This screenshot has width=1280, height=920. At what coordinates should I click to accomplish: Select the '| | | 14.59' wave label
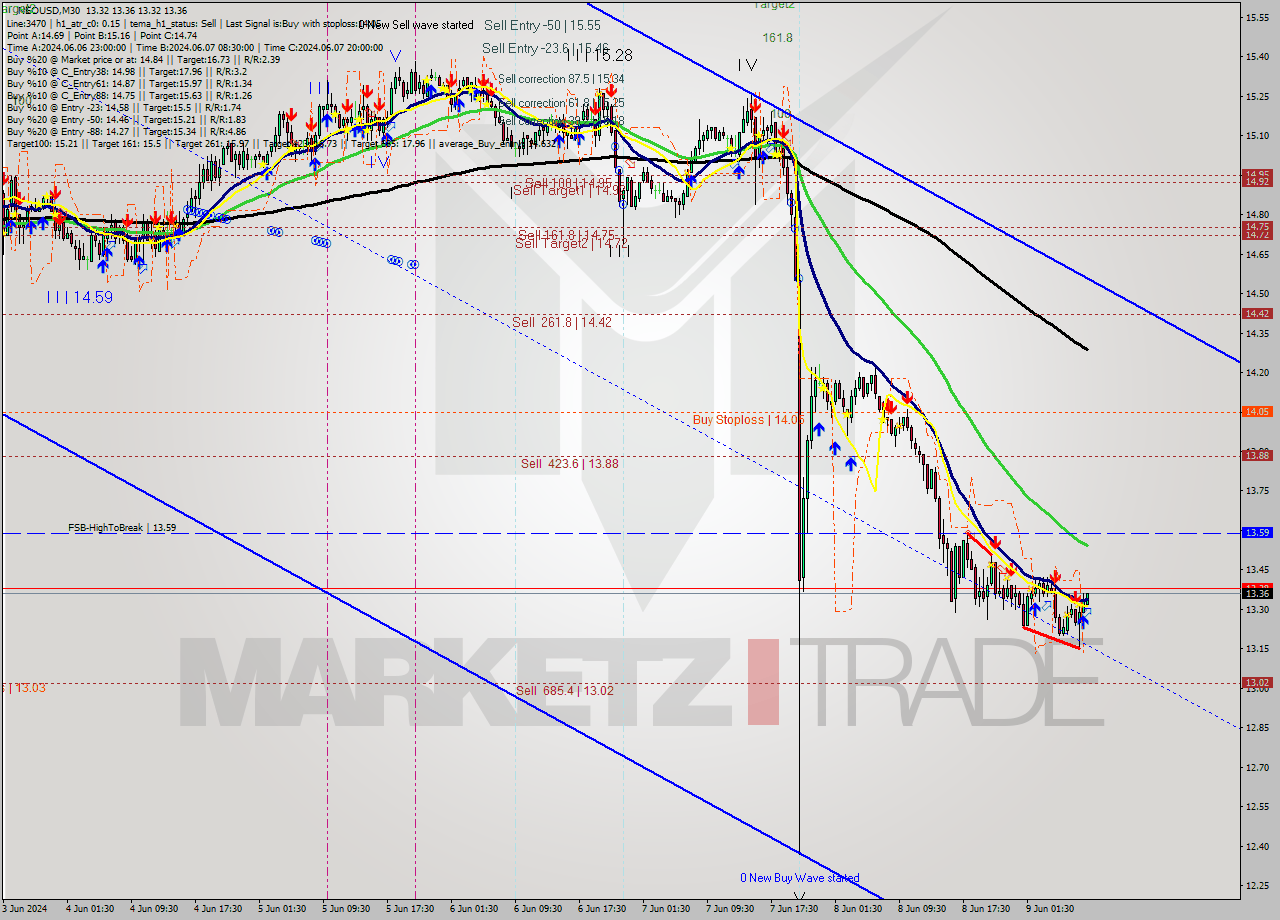[x=79, y=296]
